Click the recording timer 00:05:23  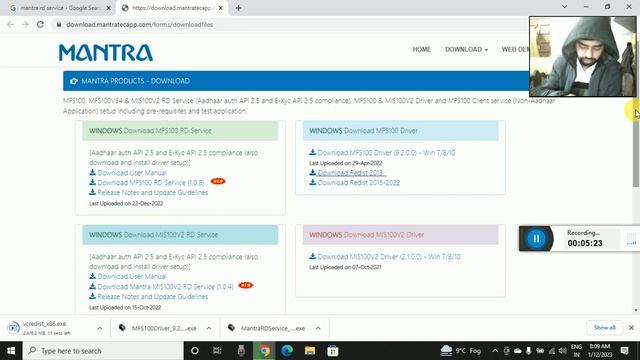585,243
